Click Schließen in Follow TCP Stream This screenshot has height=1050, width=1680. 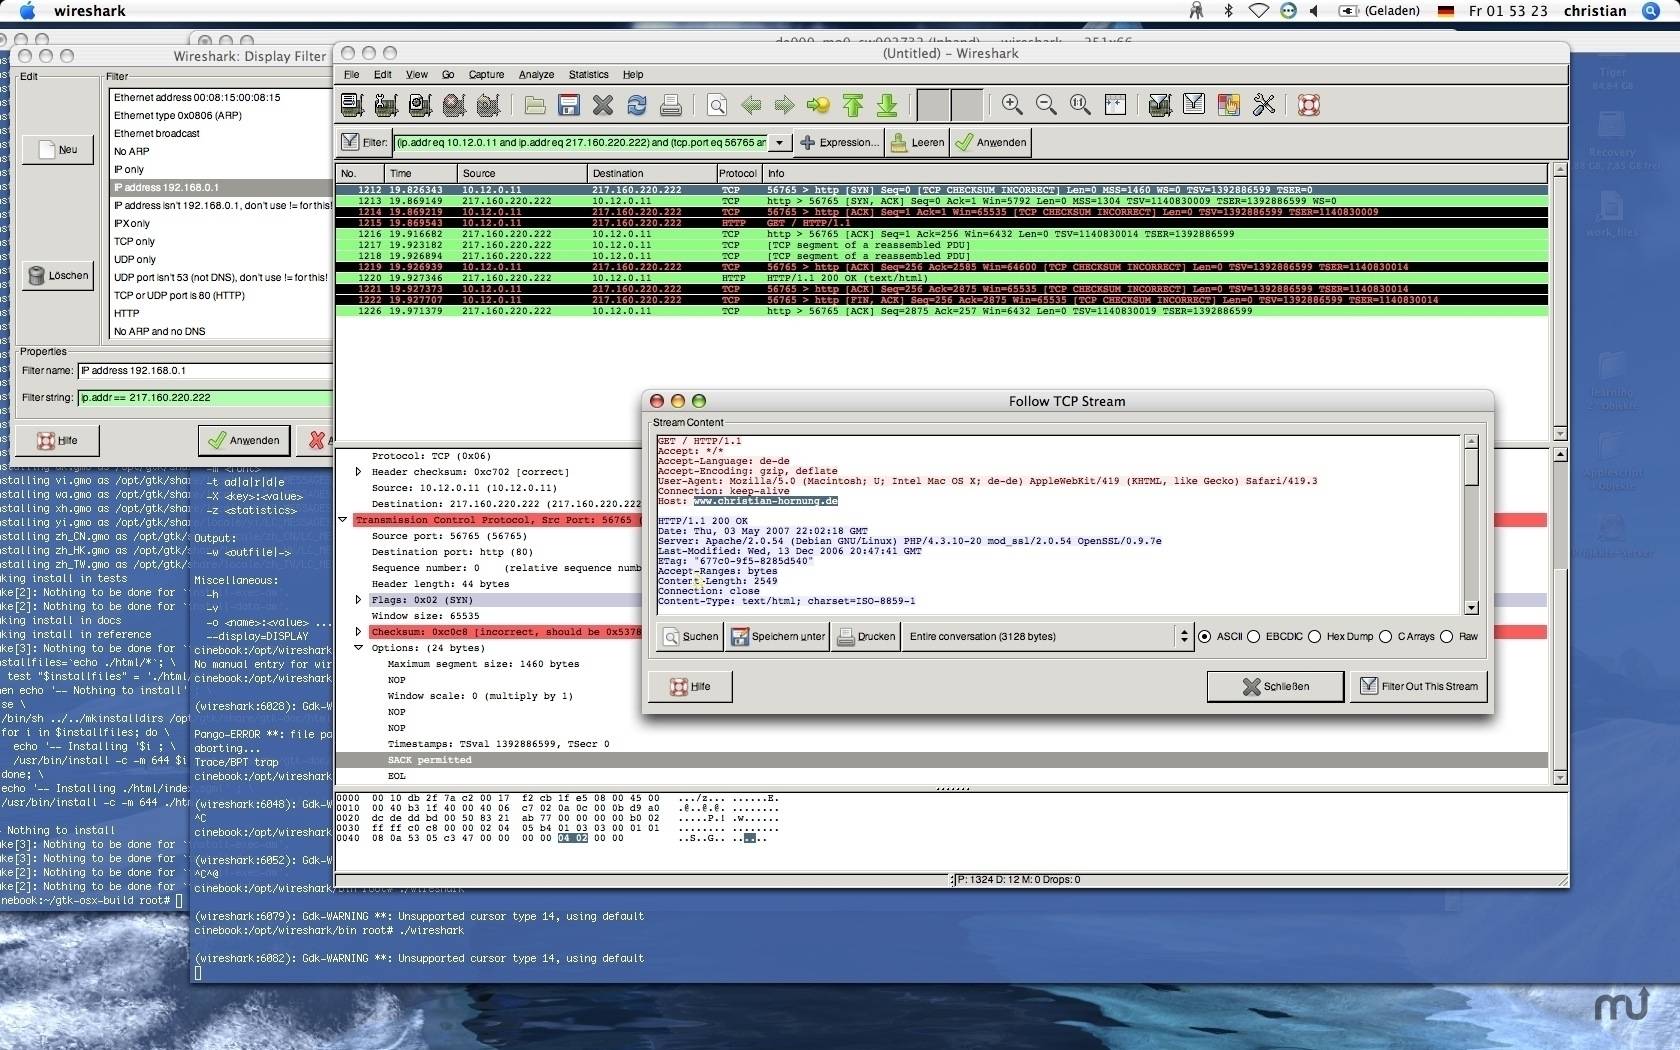(1275, 687)
